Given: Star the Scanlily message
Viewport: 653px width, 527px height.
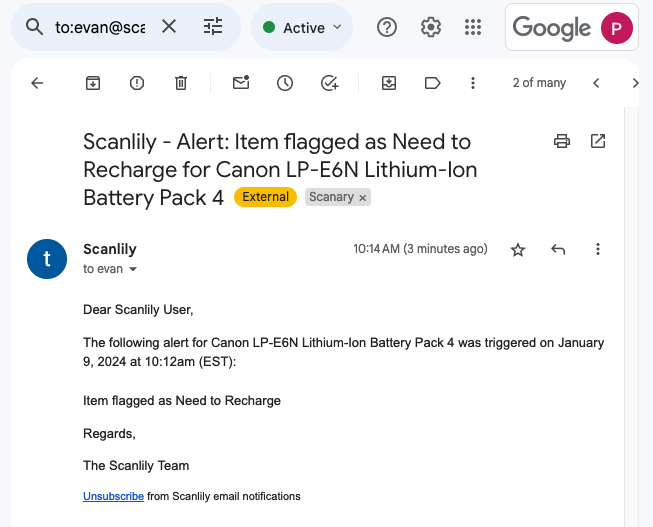Looking at the screenshot, I should (x=518, y=250).
